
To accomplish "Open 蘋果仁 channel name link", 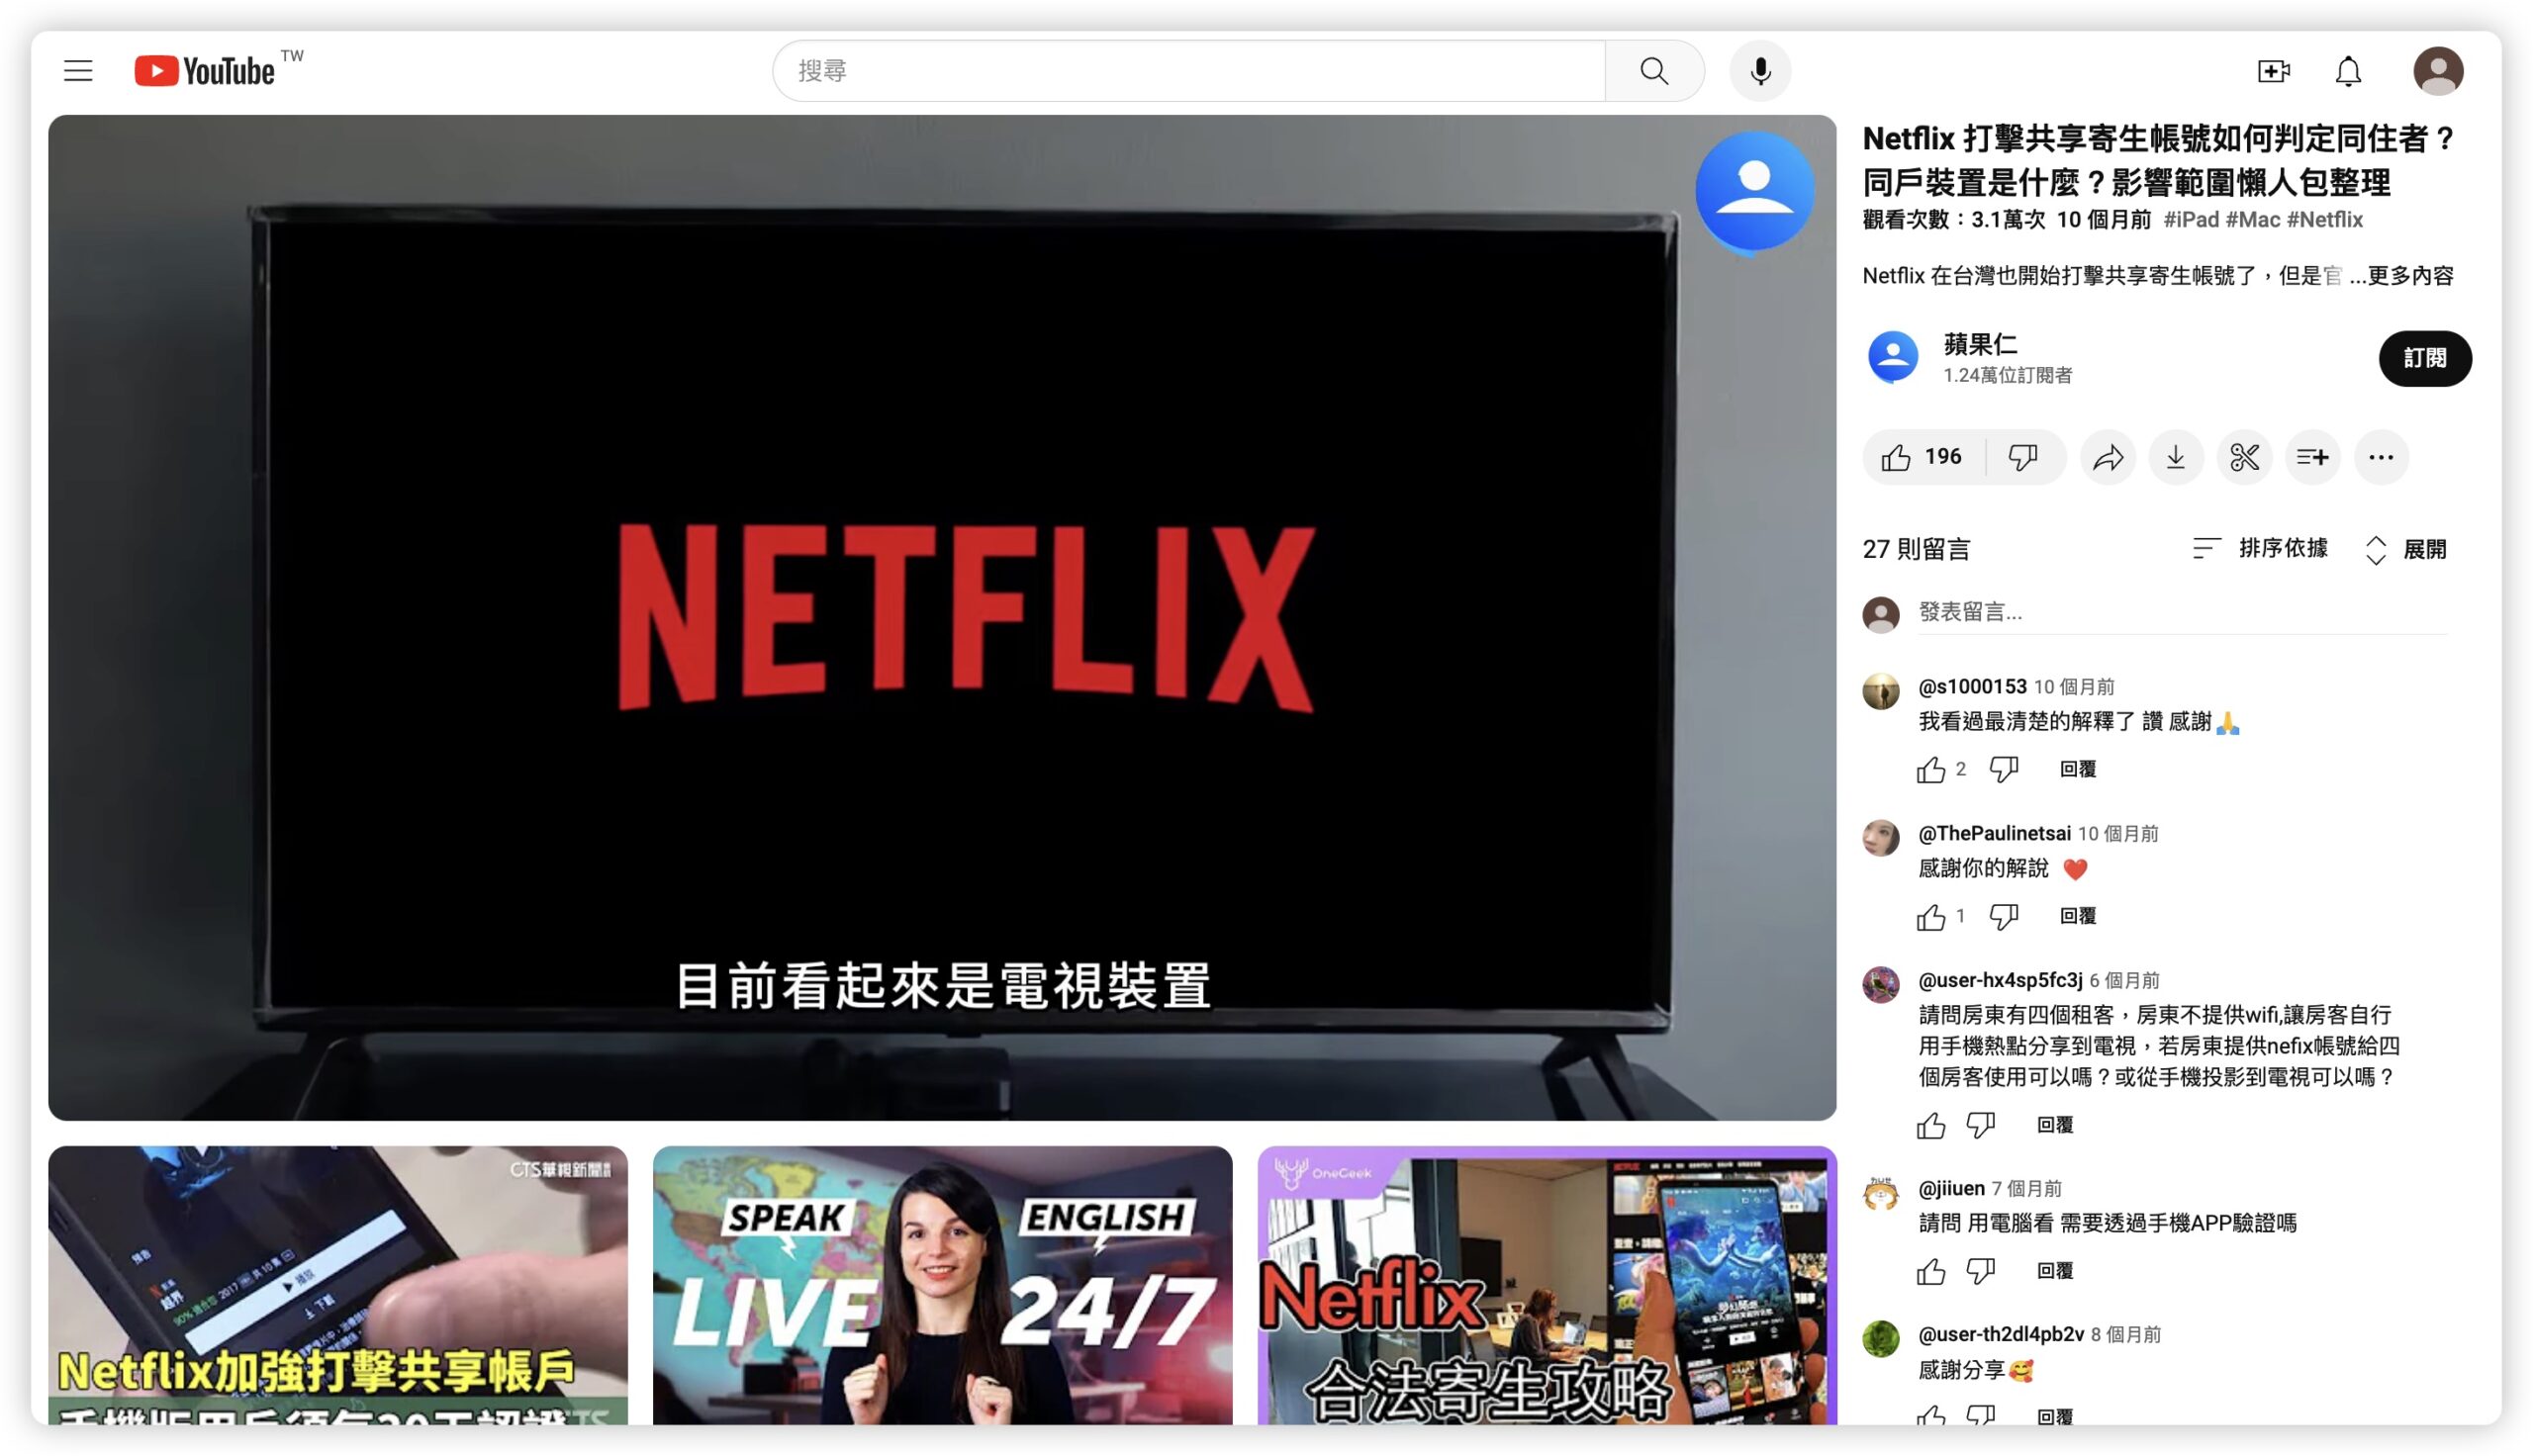I will [x=1980, y=344].
